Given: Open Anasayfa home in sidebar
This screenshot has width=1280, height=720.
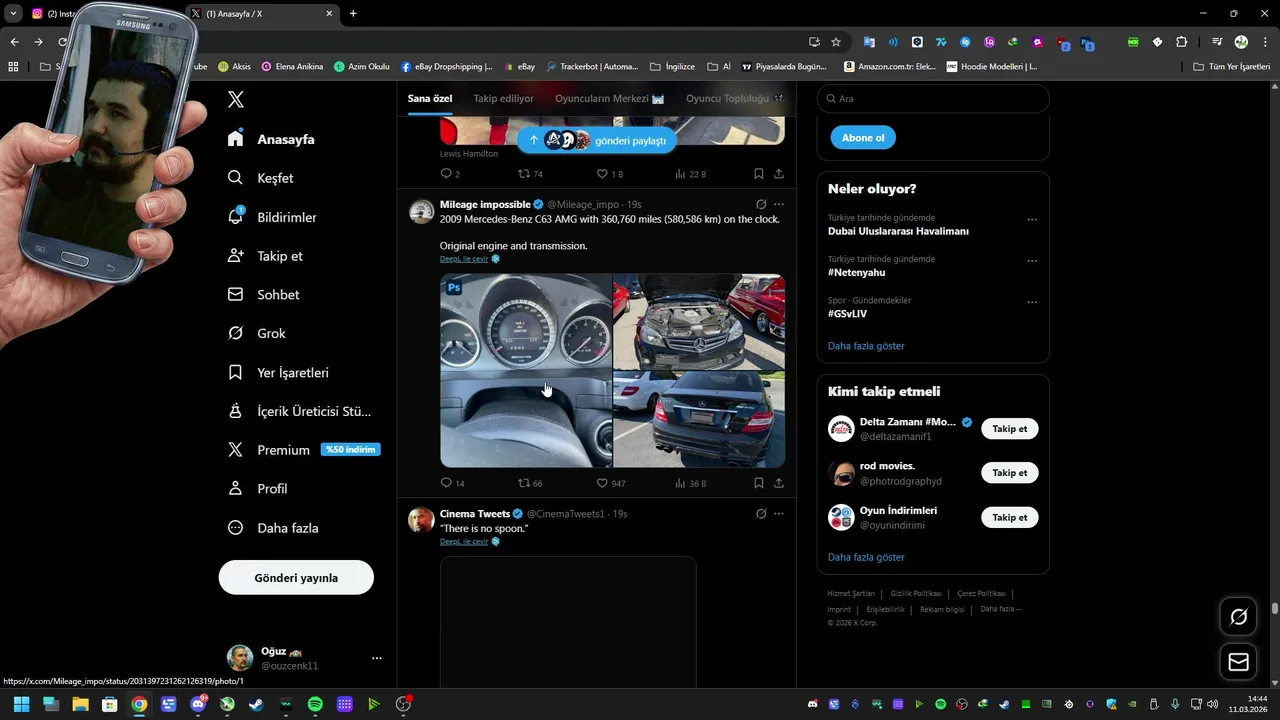Looking at the screenshot, I should tap(271, 139).
